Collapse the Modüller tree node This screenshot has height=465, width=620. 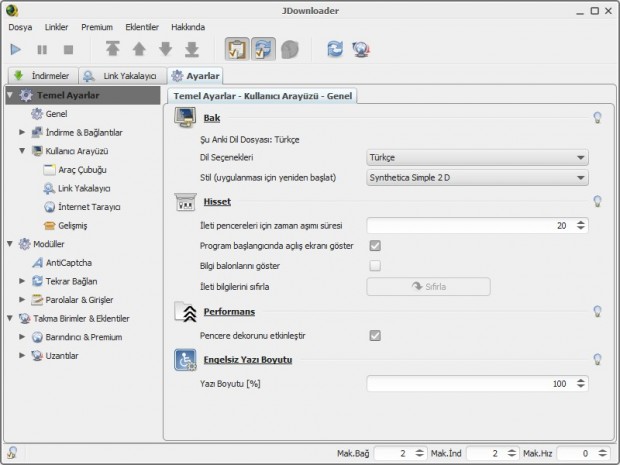point(10,244)
